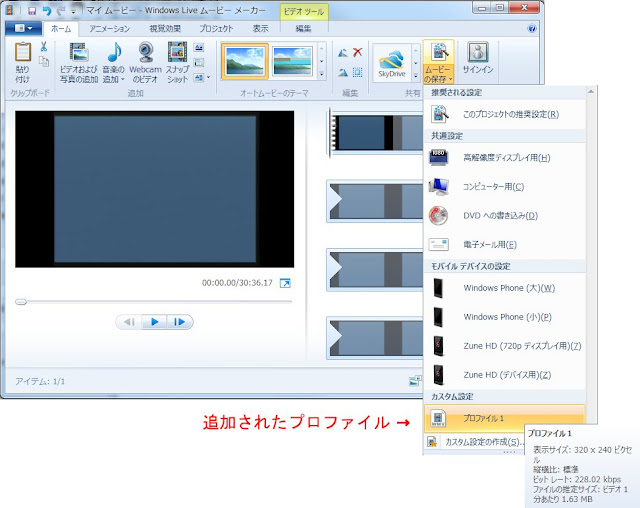Select the second AutoMovie theme thumbnail
The width and height of the screenshot is (640, 508).
(x=292, y=61)
